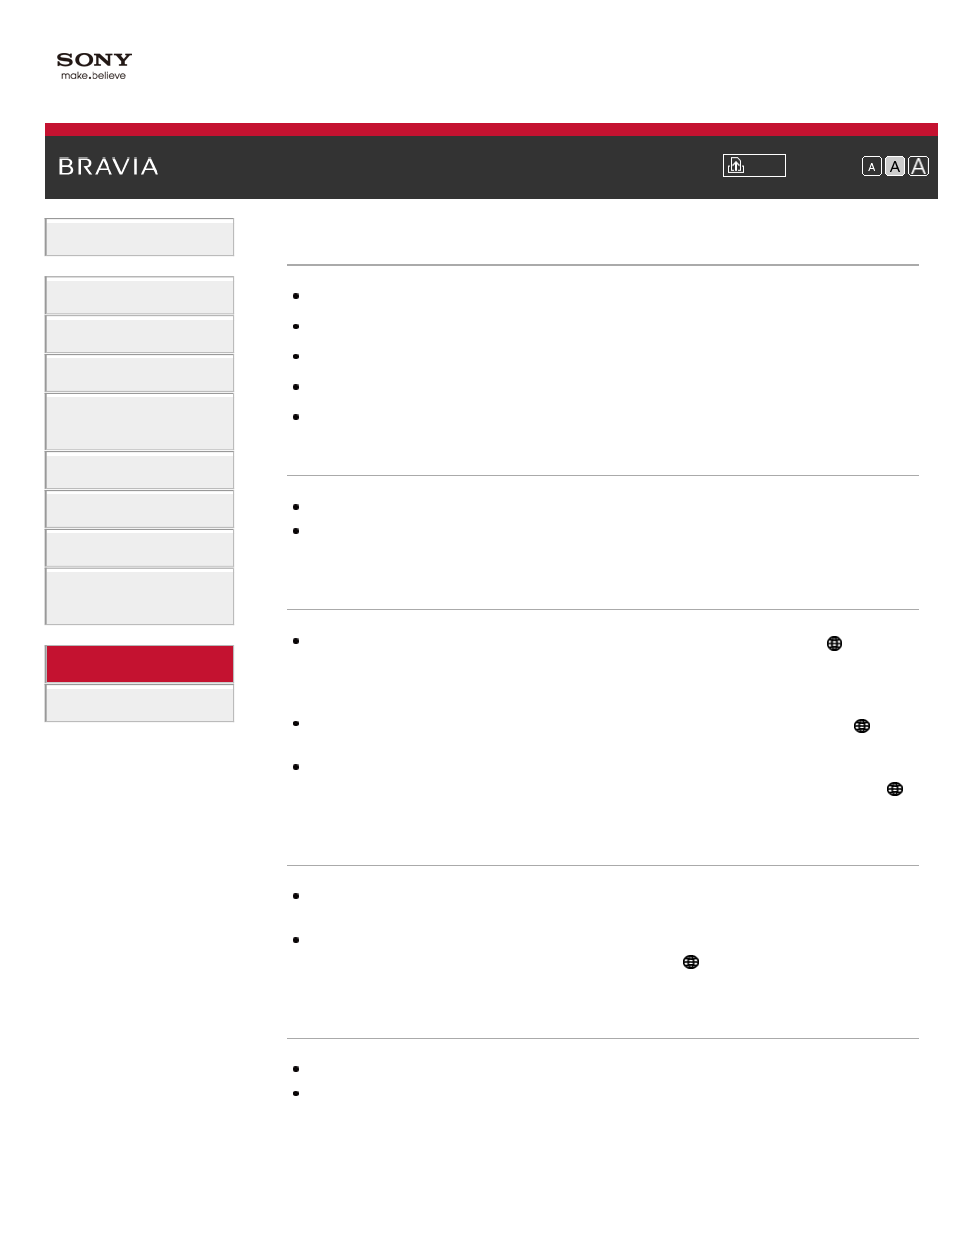This screenshot has width=954, height=1235.
Task: Select the medium font size icon
Action: 895,167
